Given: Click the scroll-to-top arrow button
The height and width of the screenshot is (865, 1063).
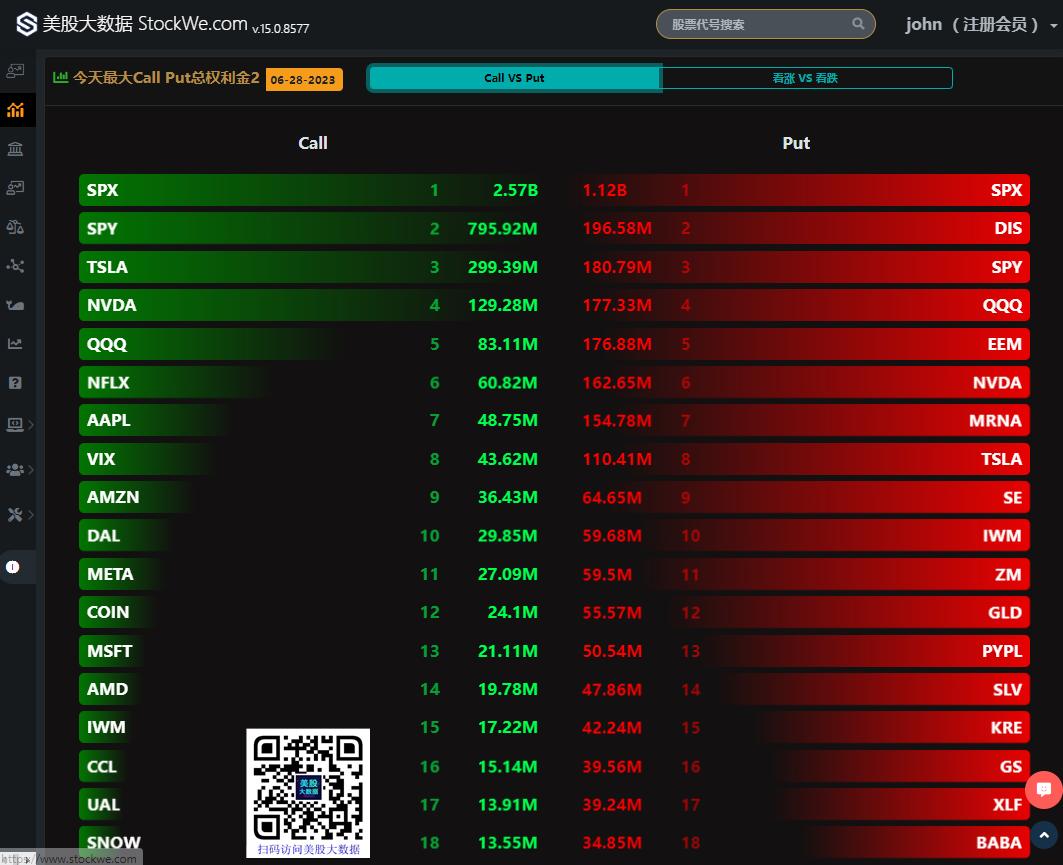Looking at the screenshot, I should tap(1044, 835).
